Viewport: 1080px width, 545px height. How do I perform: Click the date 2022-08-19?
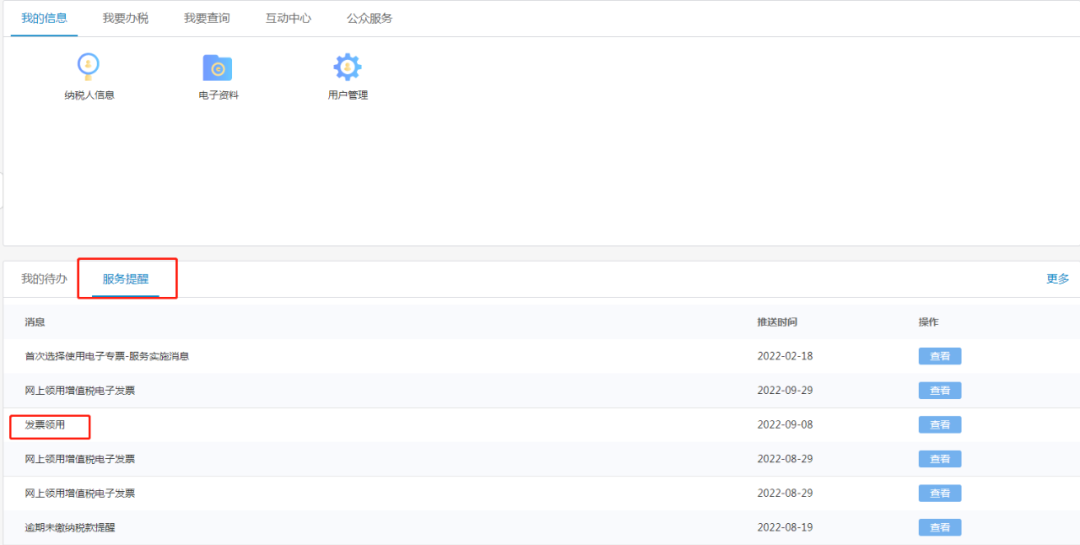pyautogui.click(x=785, y=528)
